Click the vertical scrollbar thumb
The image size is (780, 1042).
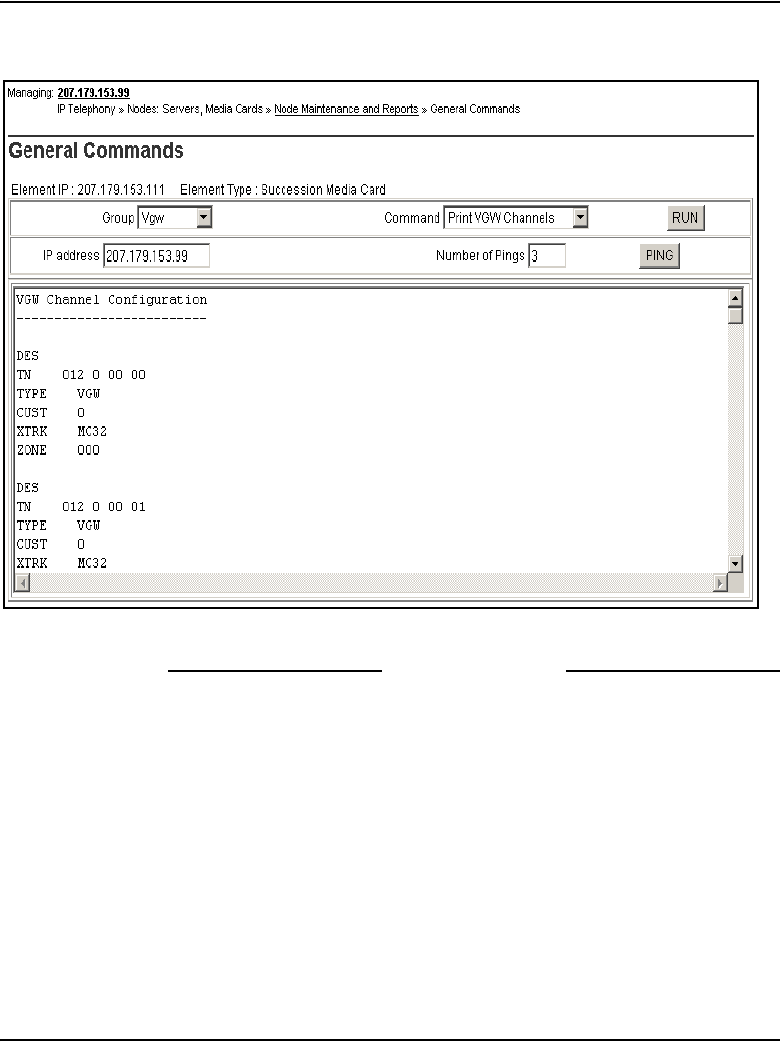click(x=735, y=316)
